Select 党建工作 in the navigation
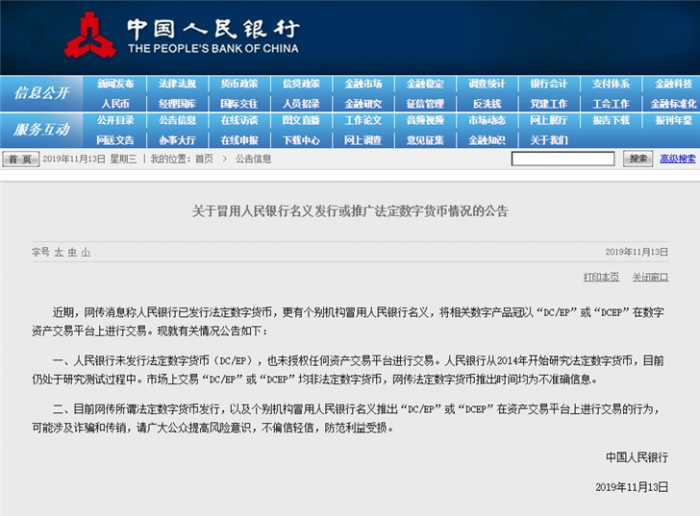 click(549, 104)
